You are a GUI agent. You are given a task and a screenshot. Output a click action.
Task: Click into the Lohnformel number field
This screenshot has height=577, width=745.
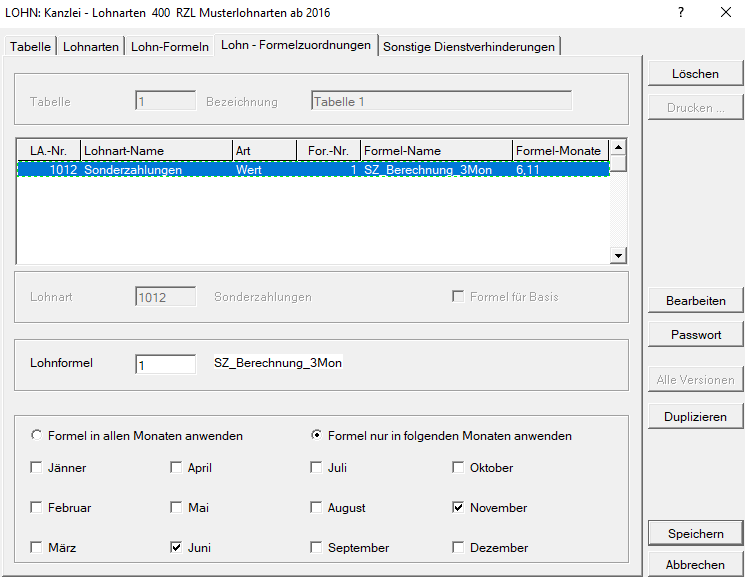click(x=165, y=365)
